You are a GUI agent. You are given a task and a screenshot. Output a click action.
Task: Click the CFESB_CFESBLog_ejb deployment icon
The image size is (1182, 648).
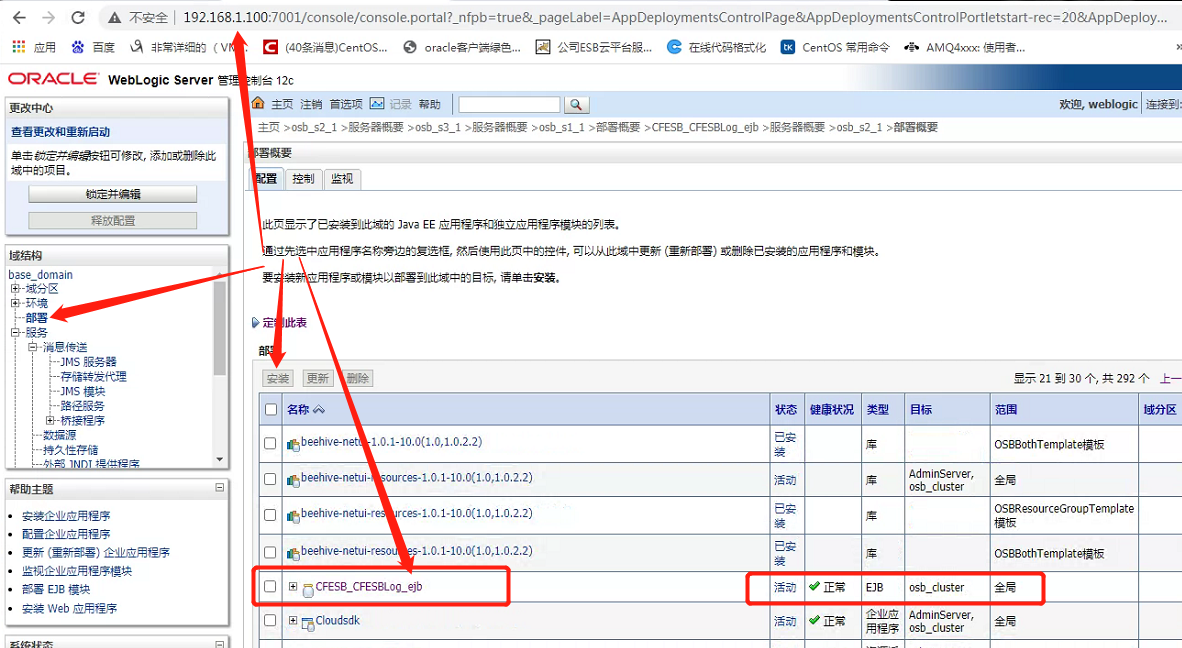pyautogui.click(x=308, y=591)
